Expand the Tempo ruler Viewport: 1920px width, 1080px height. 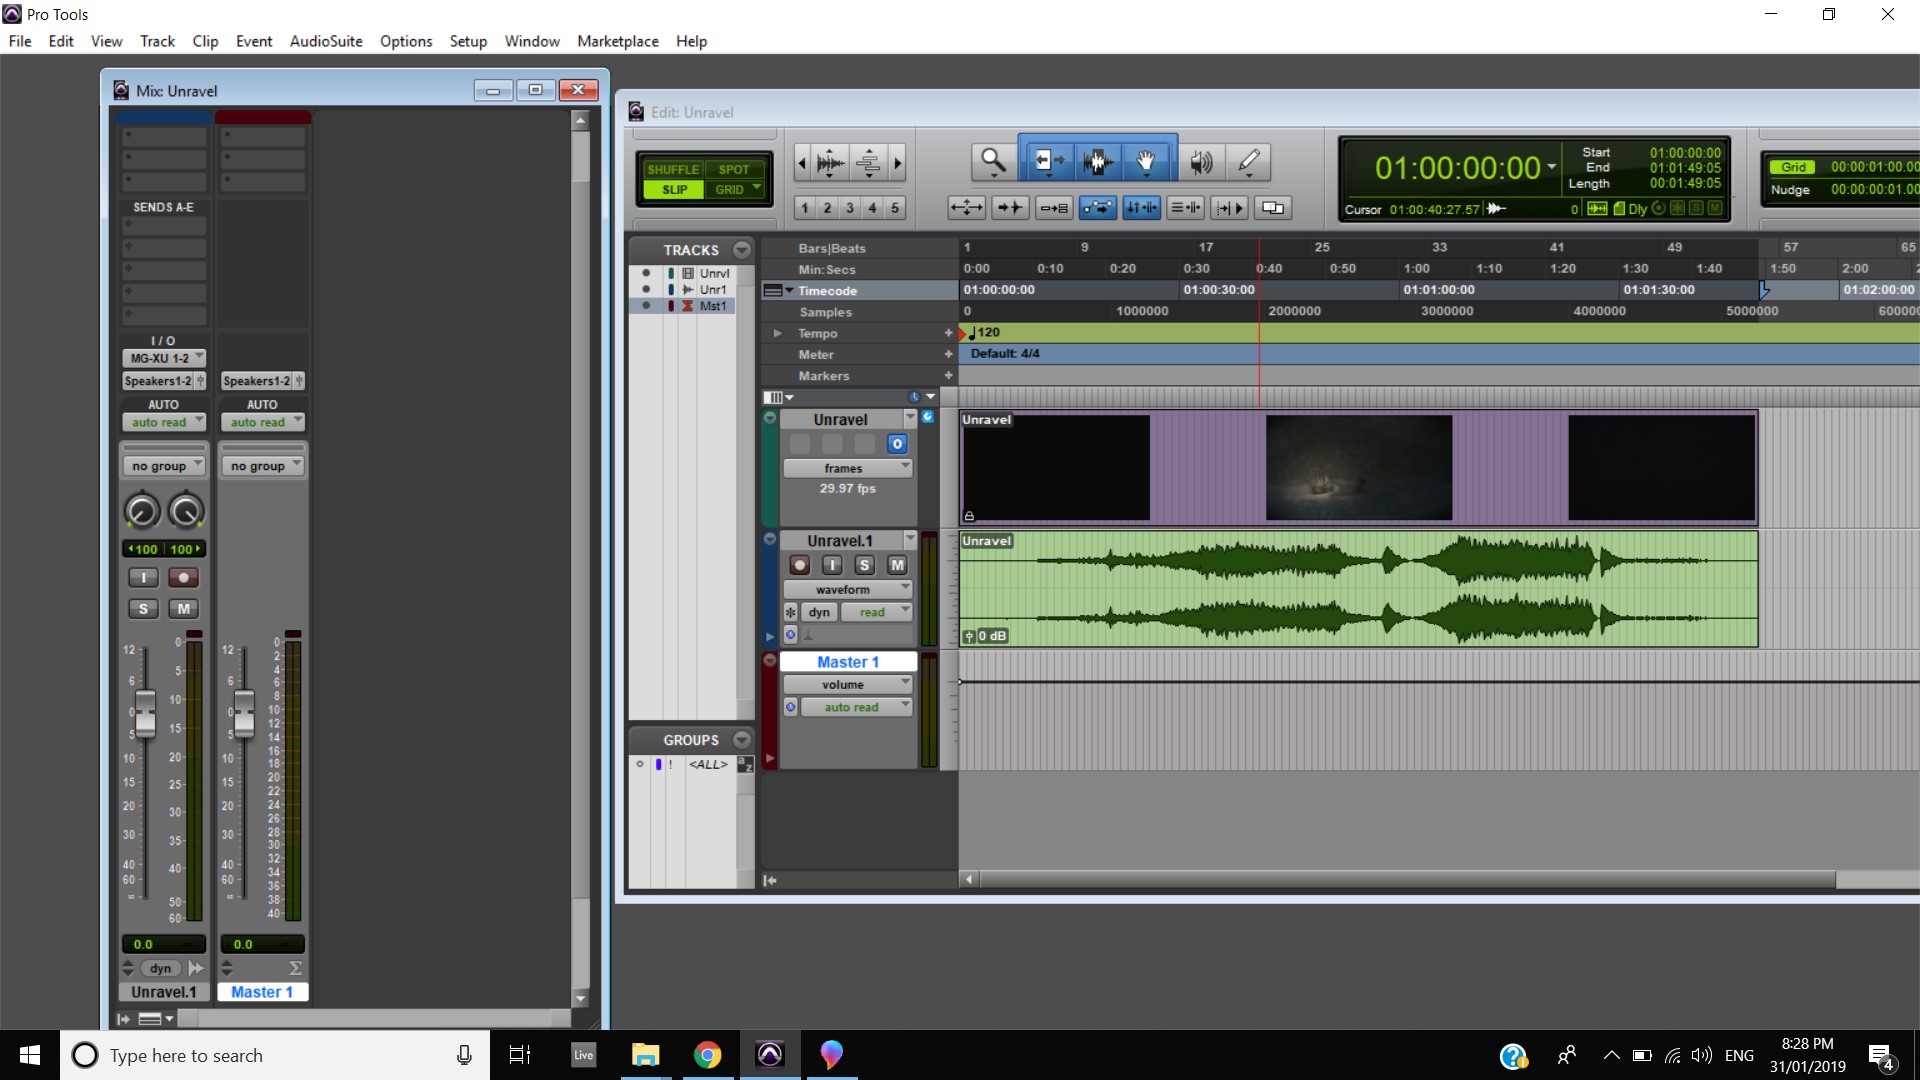tap(777, 333)
